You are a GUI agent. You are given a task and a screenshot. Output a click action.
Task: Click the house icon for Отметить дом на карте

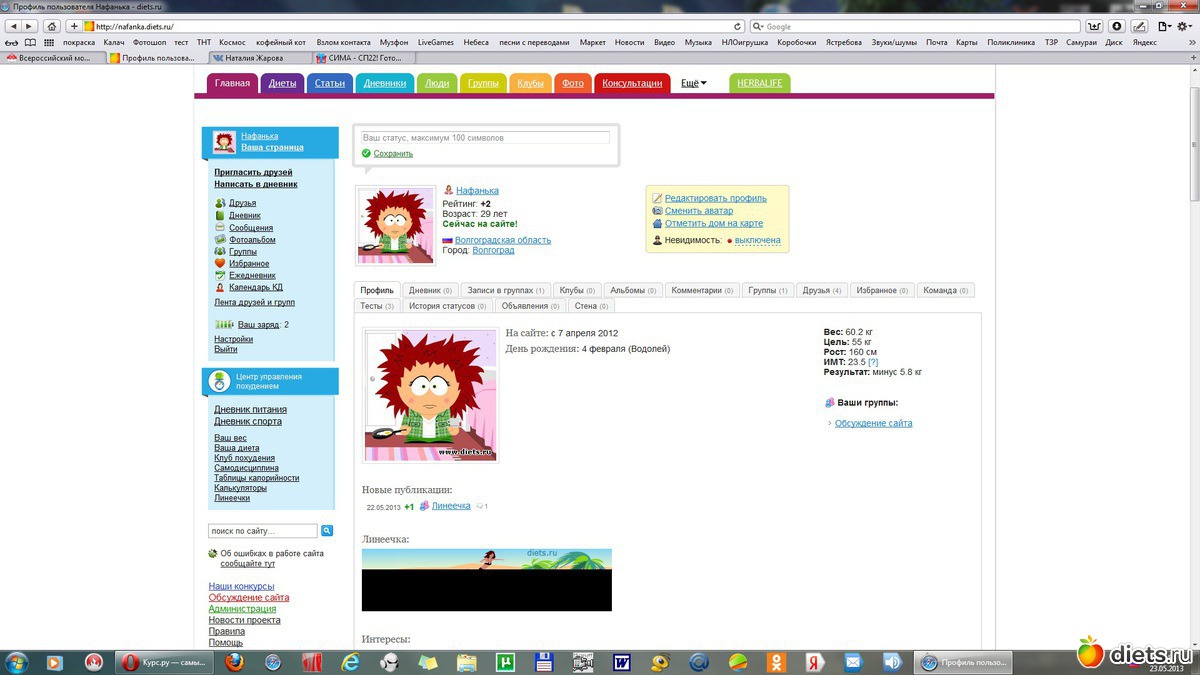[657, 224]
